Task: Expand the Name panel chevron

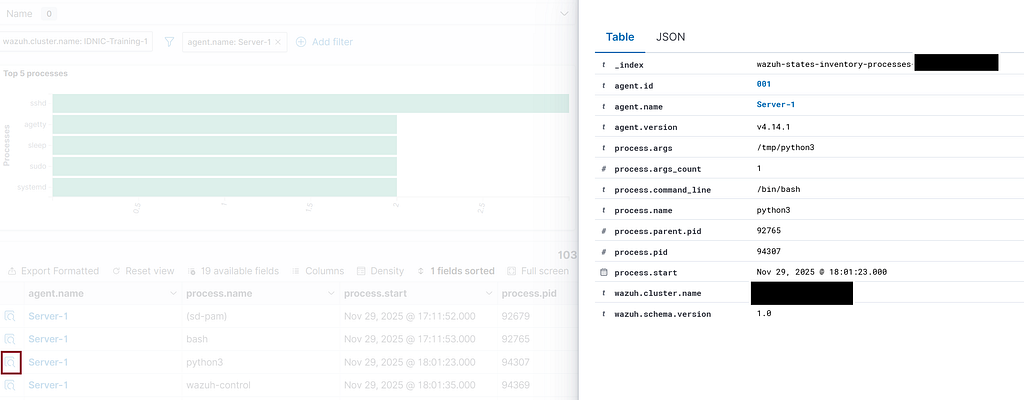Action: point(565,14)
